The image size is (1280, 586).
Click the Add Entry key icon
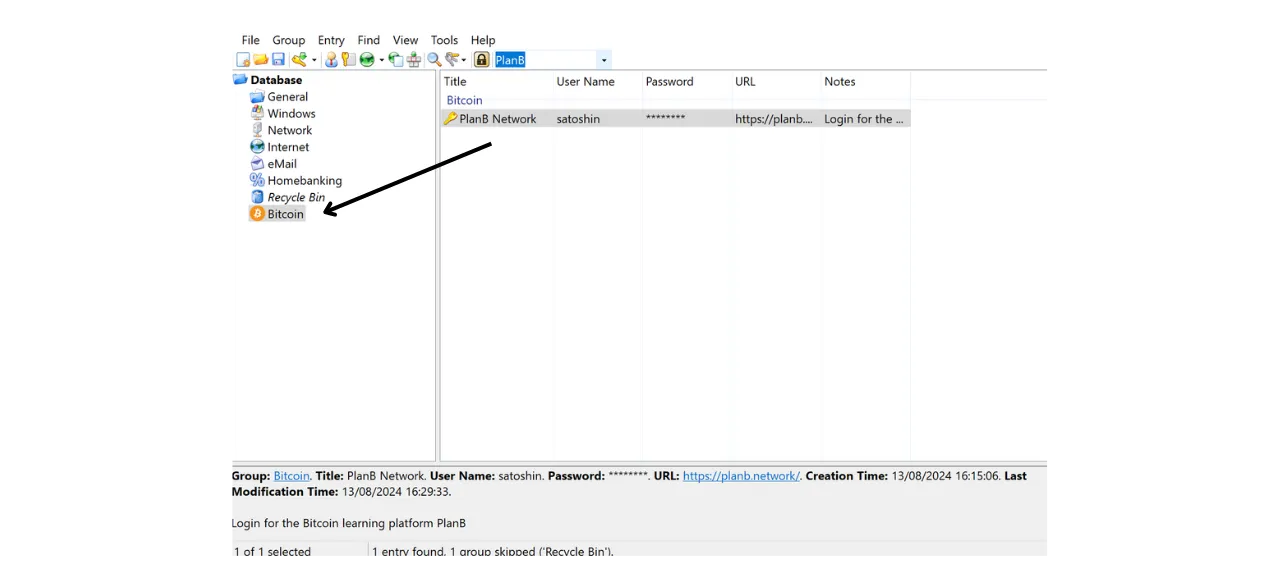pyautogui.click(x=300, y=60)
